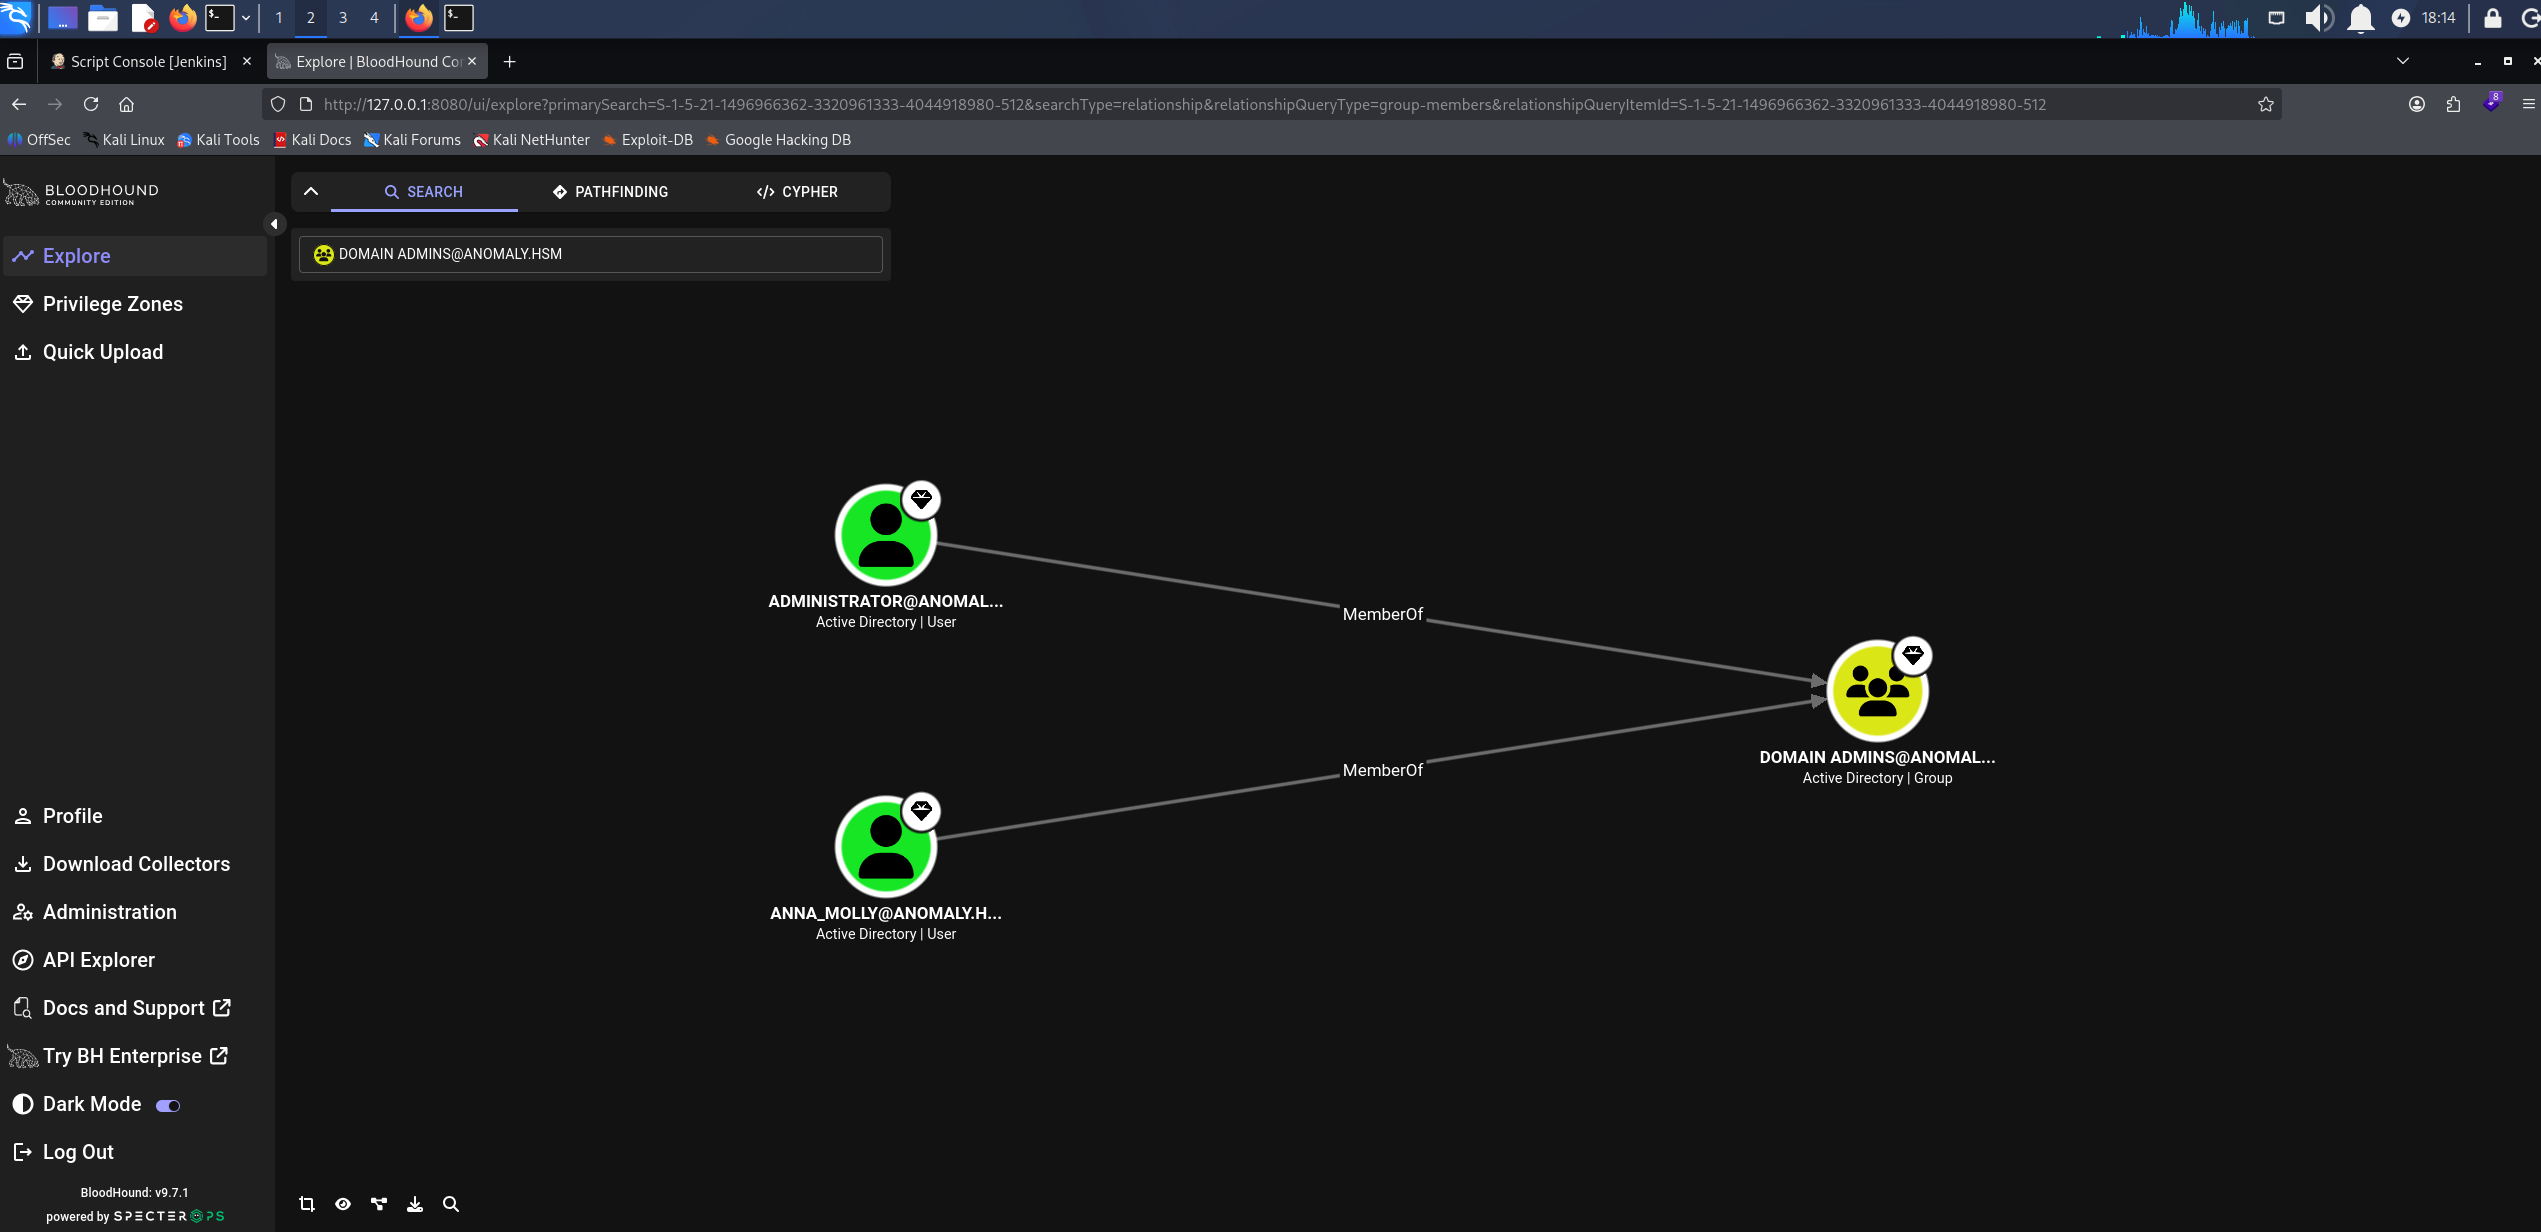This screenshot has height=1232, width=2541.
Task: Open the terminal launcher dropdown arrow in taskbar
Action: [246, 18]
